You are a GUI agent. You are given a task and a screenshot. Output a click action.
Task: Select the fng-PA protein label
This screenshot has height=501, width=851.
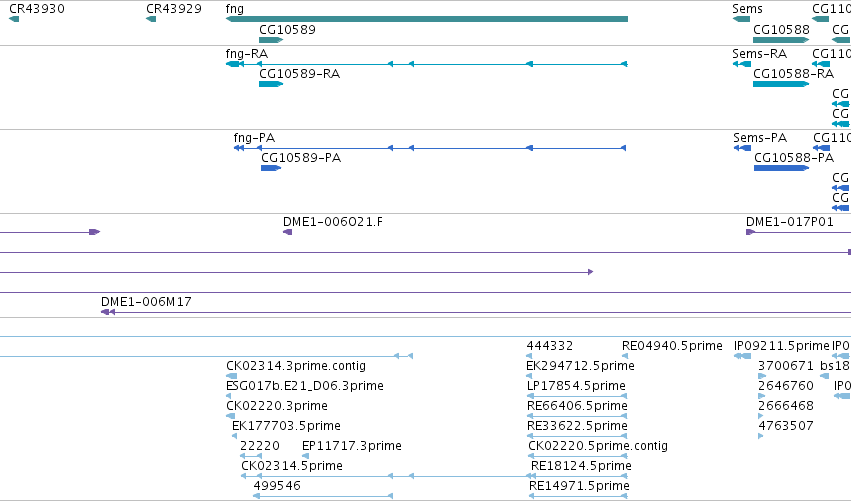tap(254, 138)
